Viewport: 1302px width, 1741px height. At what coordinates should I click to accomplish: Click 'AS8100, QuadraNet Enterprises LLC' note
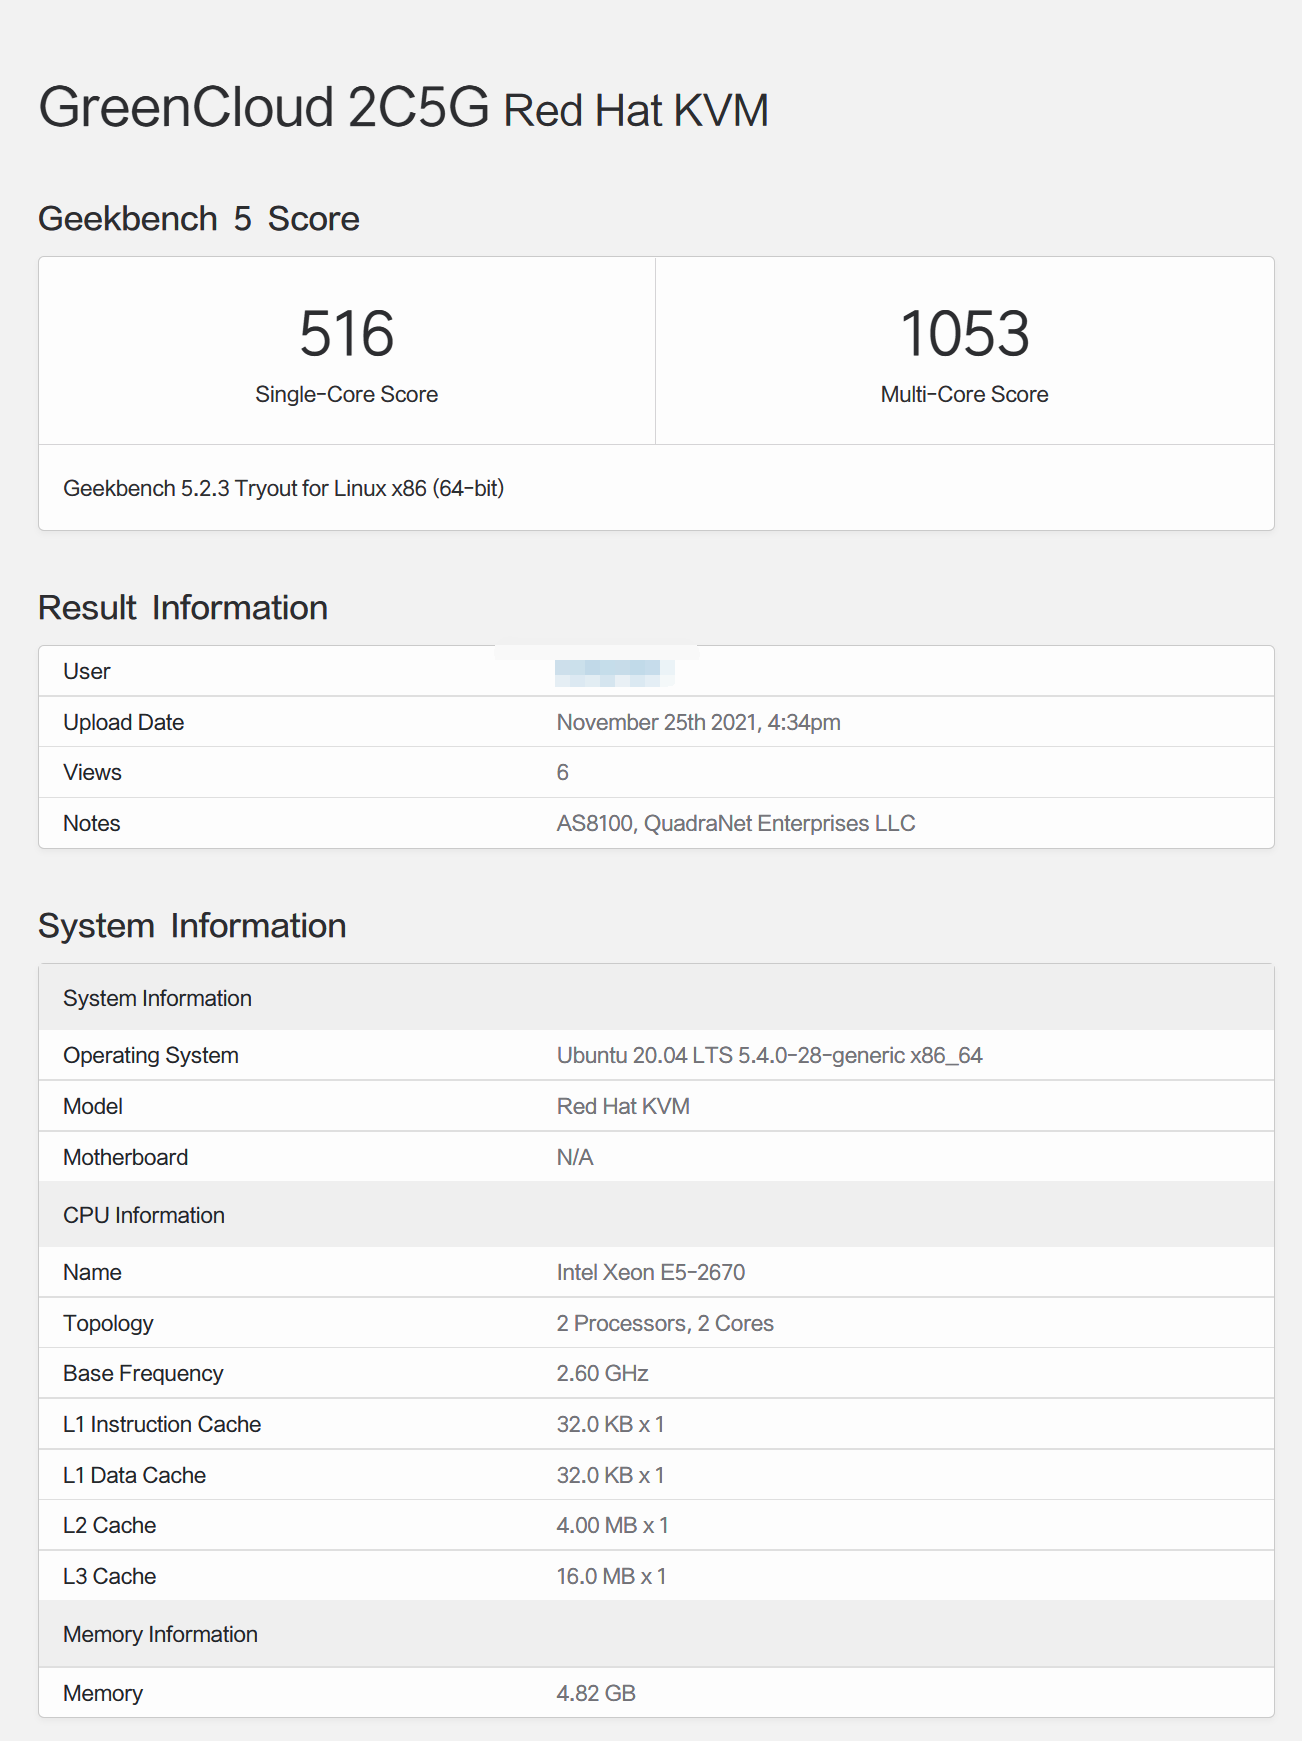pos(736,824)
